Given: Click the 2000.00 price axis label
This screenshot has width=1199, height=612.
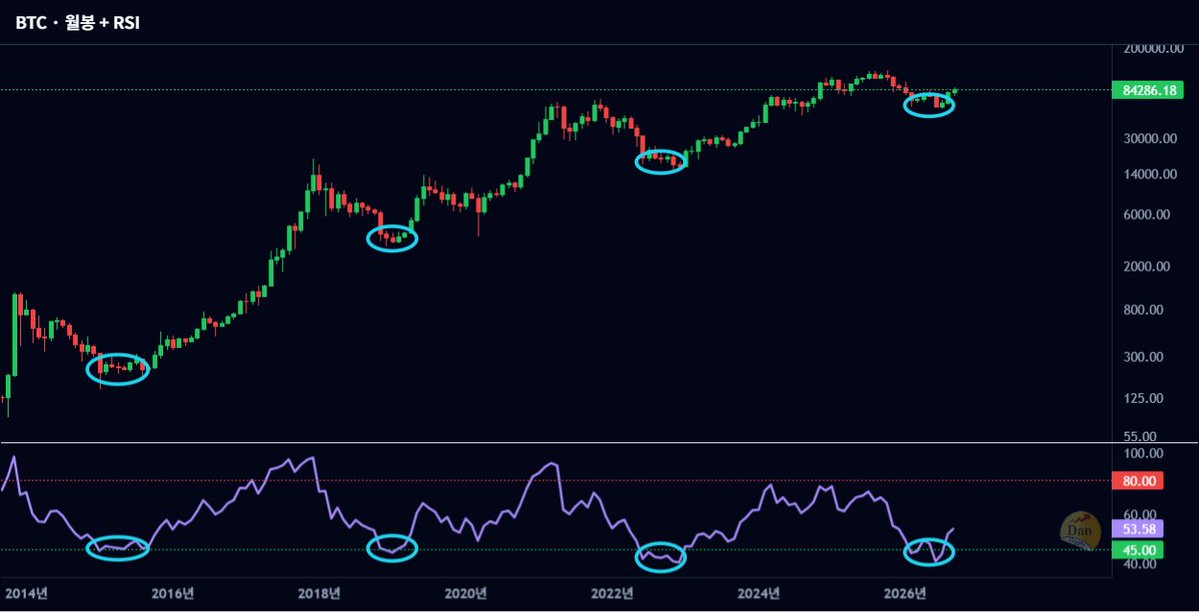Looking at the screenshot, I should [x=1147, y=266].
